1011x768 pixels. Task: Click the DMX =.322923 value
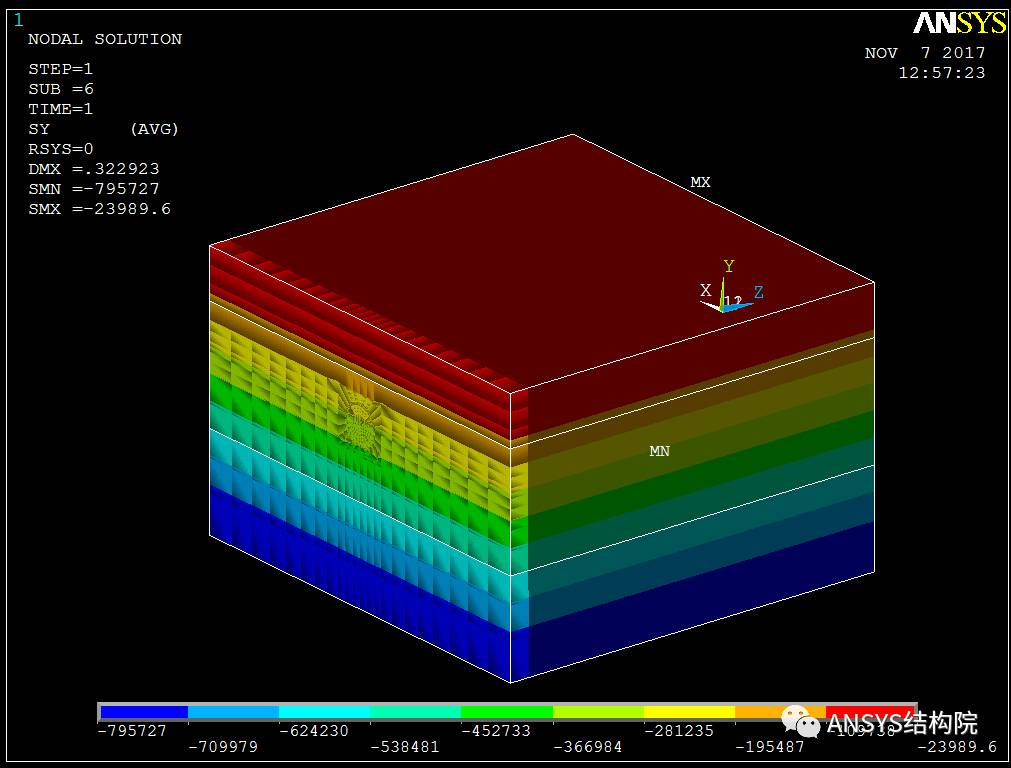coord(93,168)
